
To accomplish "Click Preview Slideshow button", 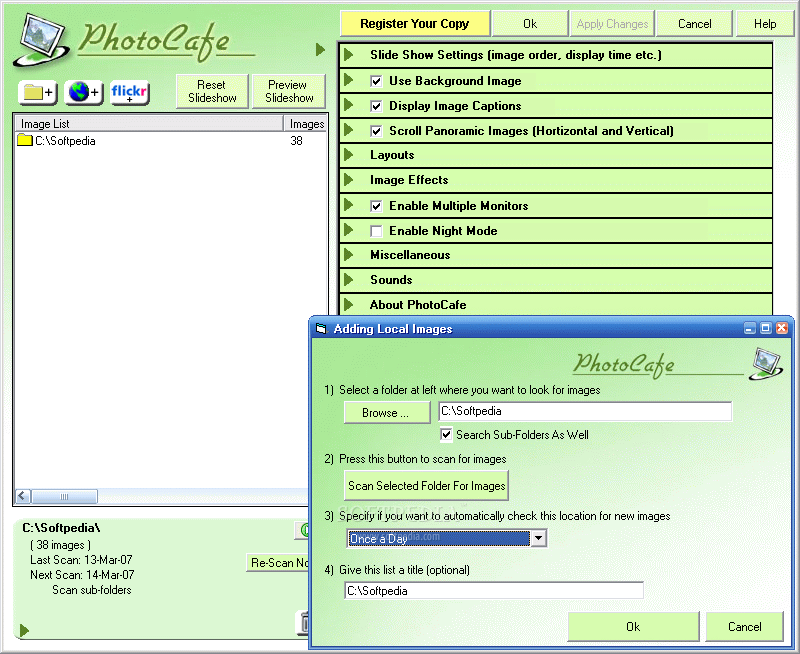I will (289, 91).
